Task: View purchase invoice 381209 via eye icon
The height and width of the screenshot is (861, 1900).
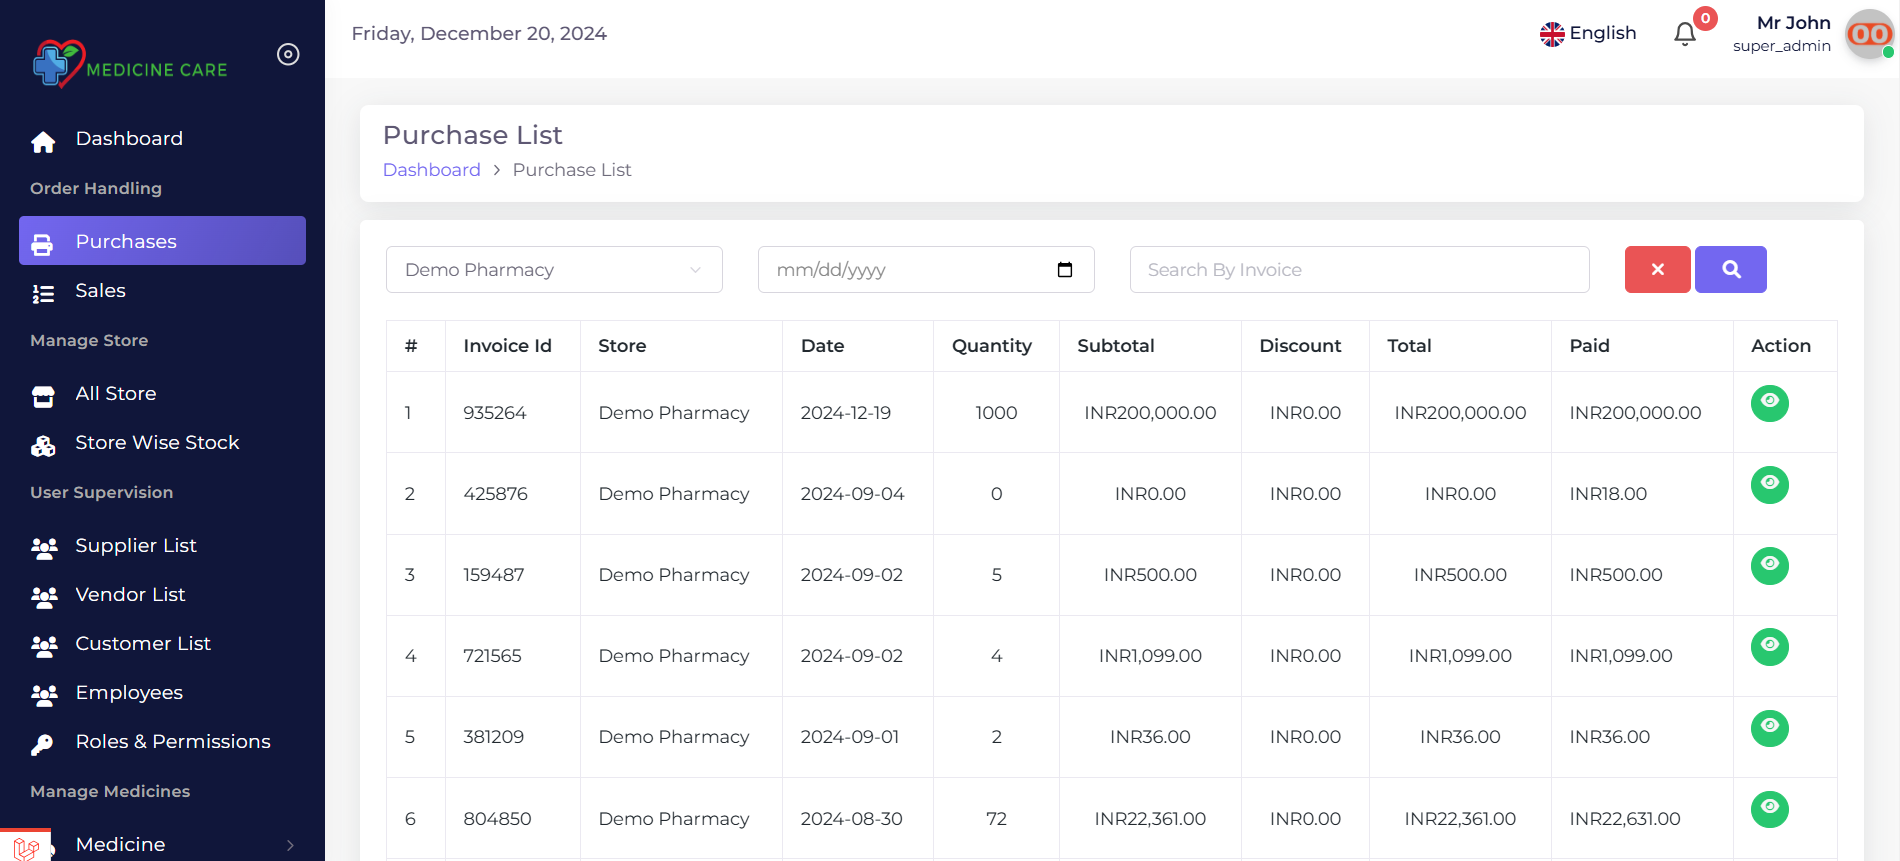Action: pos(1769,727)
